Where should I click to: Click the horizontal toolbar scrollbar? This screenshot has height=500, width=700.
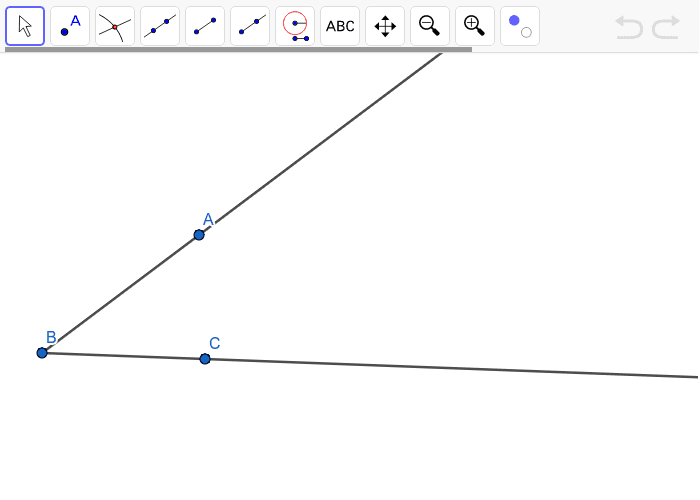(238, 50)
